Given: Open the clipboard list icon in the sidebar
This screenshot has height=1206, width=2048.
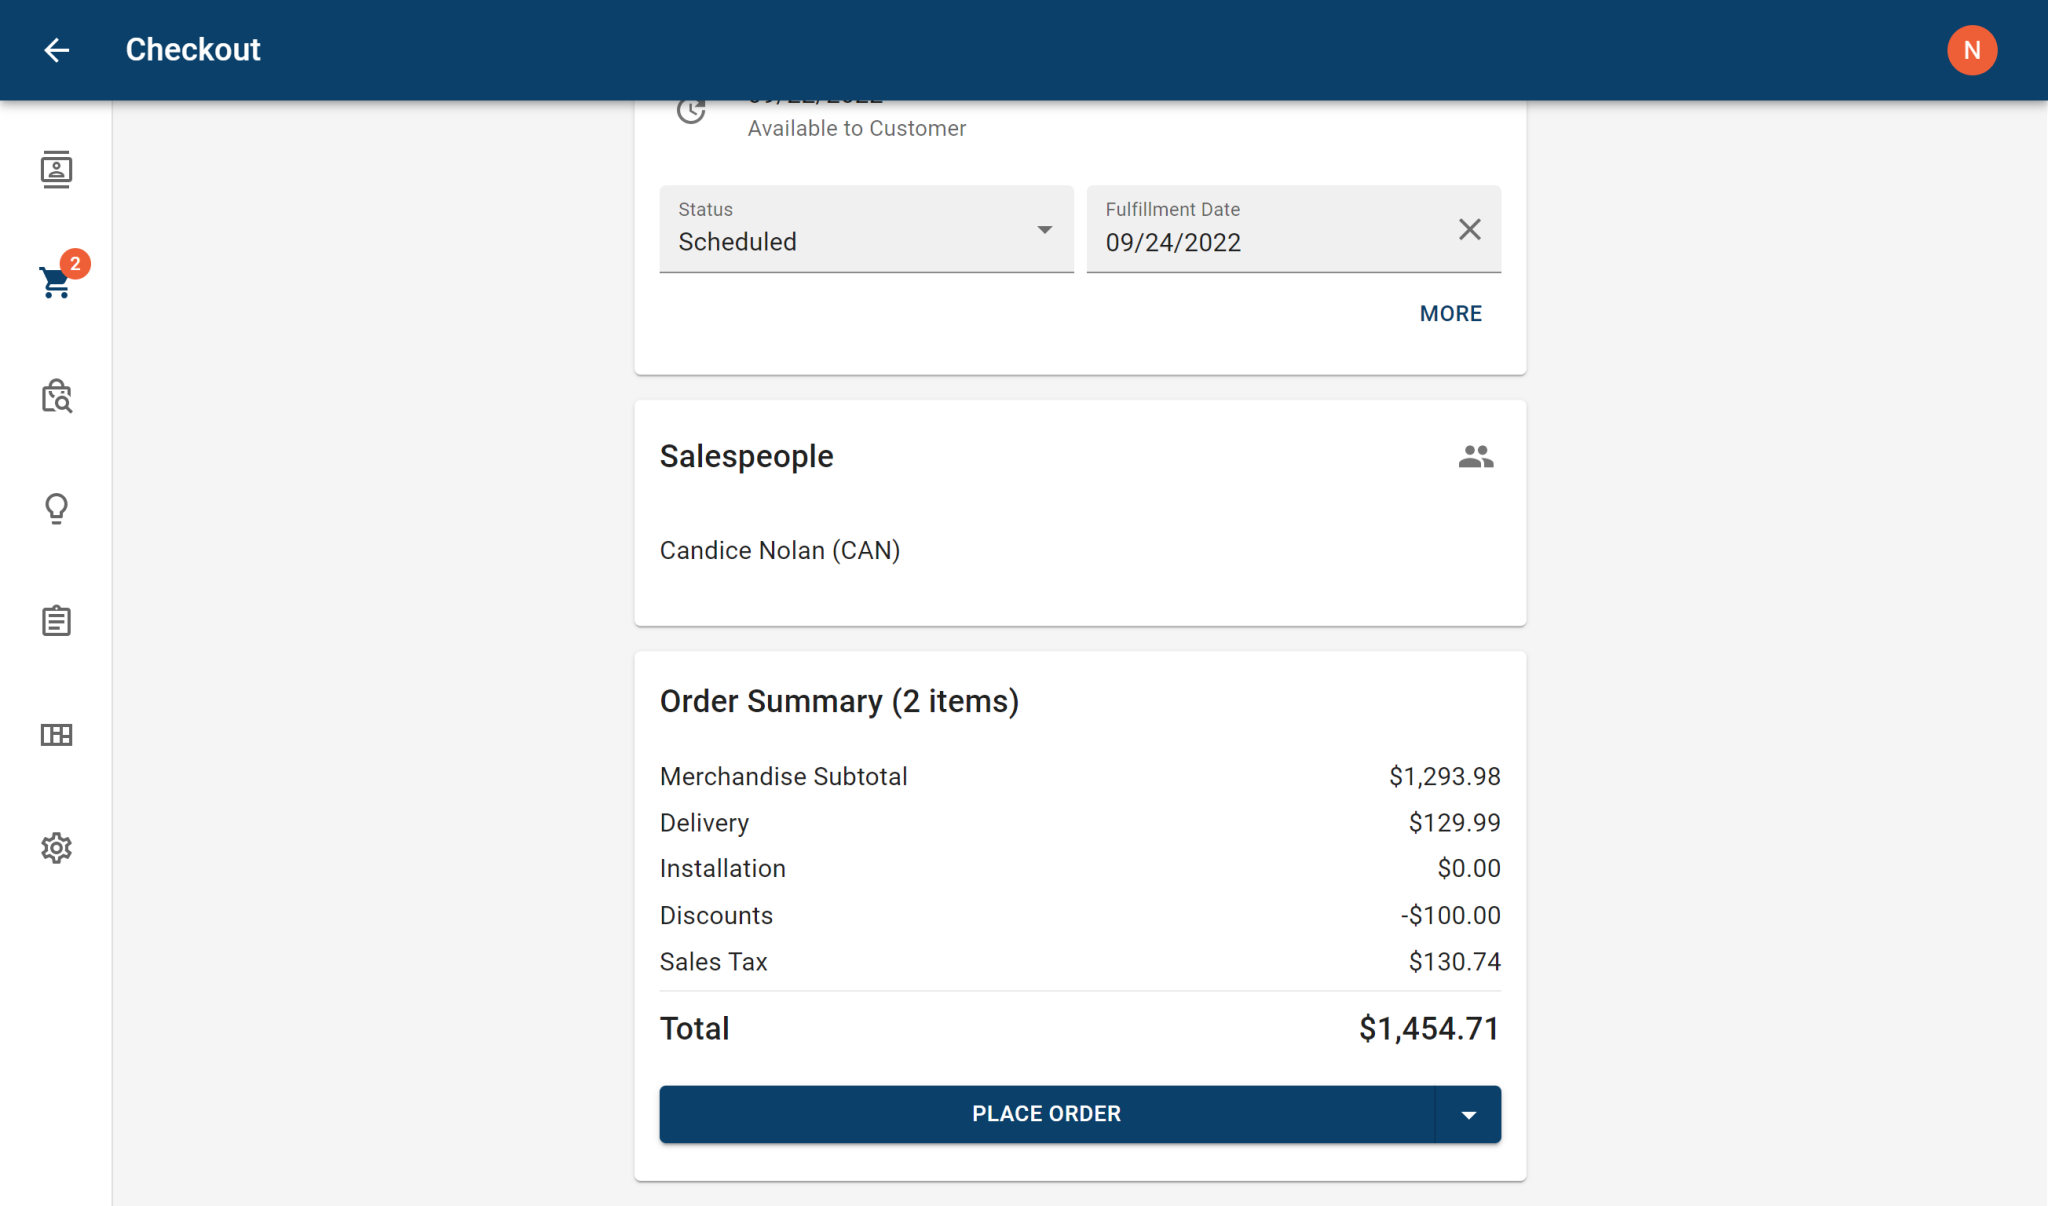Looking at the screenshot, I should pos(56,621).
